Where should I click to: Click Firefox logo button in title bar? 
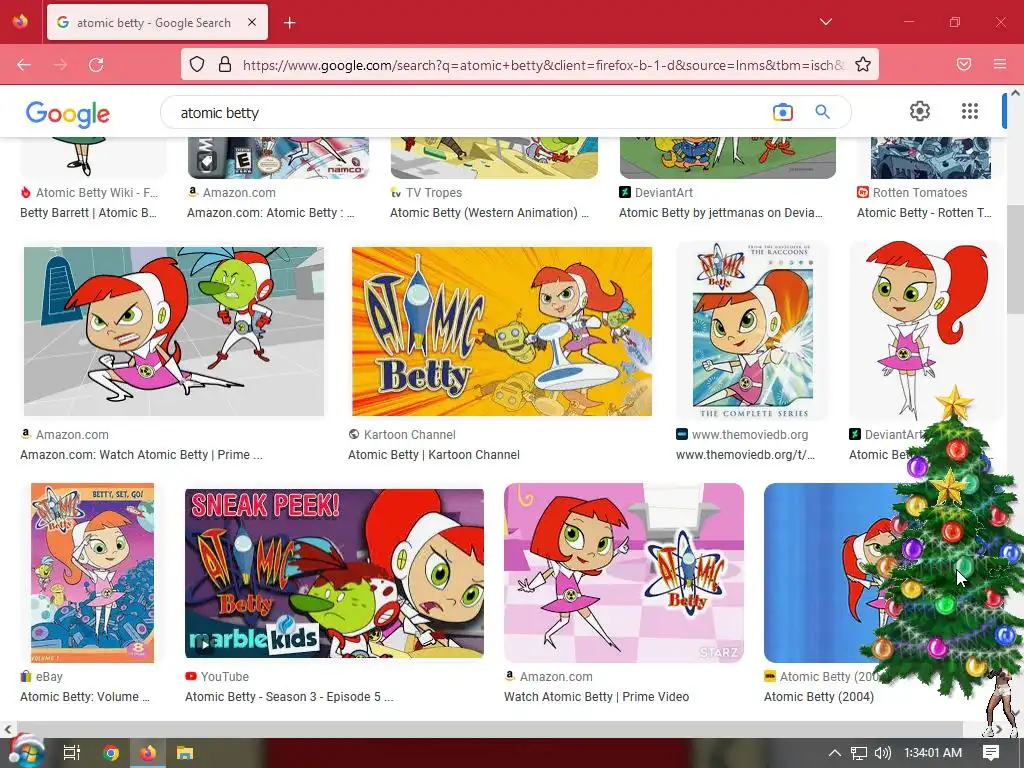tap(21, 22)
